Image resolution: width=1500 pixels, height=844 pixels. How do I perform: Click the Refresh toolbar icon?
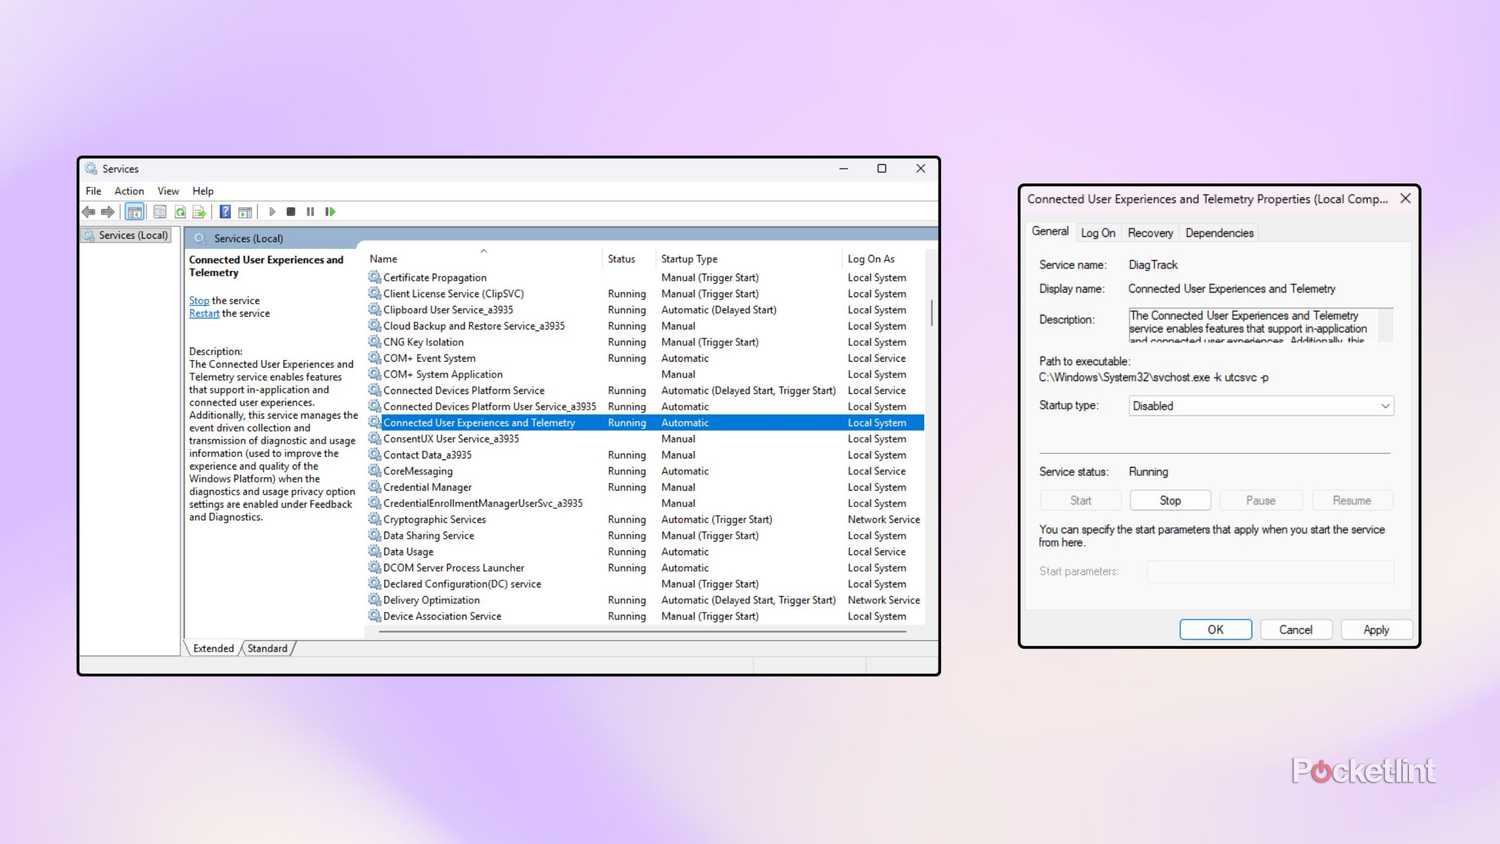click(180, 211)
